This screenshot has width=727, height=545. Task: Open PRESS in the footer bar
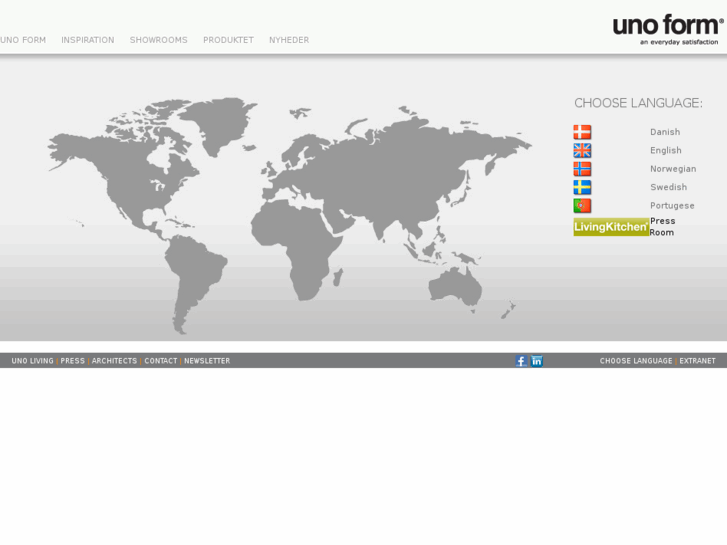tap(73, 361)
